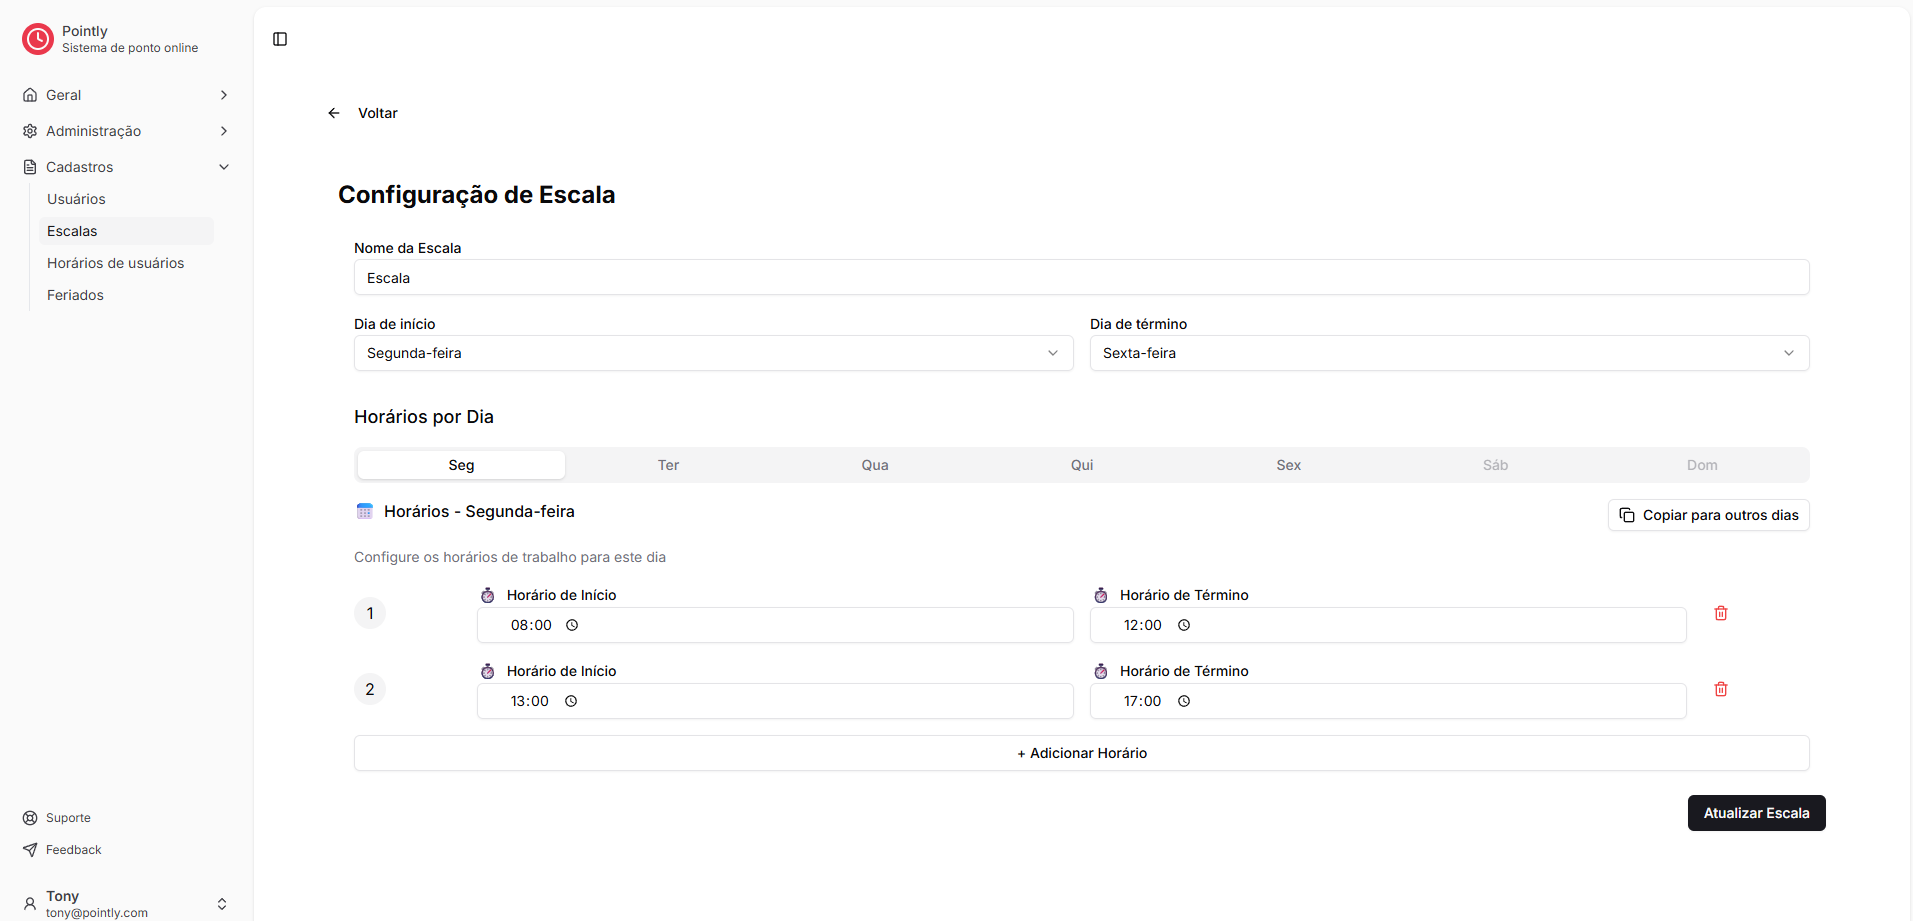1913x921 pixels.
Task: Collapse the sidebar using the panel toggle icon
Action: coord(279,39)
